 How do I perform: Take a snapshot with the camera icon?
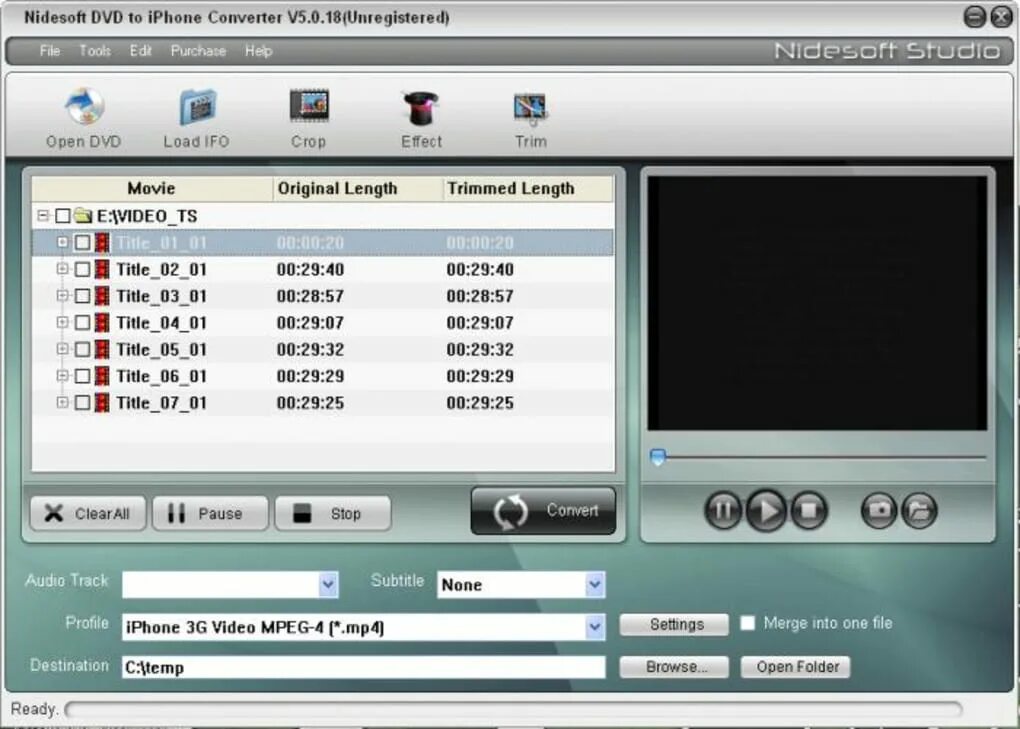tap(879, 510)
